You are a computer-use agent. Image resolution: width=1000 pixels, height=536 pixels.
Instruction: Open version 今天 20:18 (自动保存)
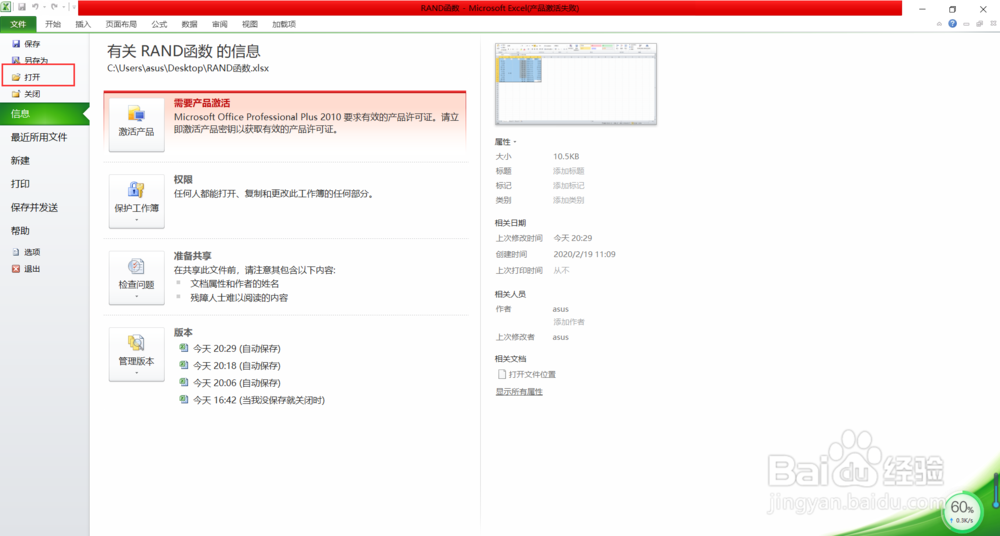230,366
